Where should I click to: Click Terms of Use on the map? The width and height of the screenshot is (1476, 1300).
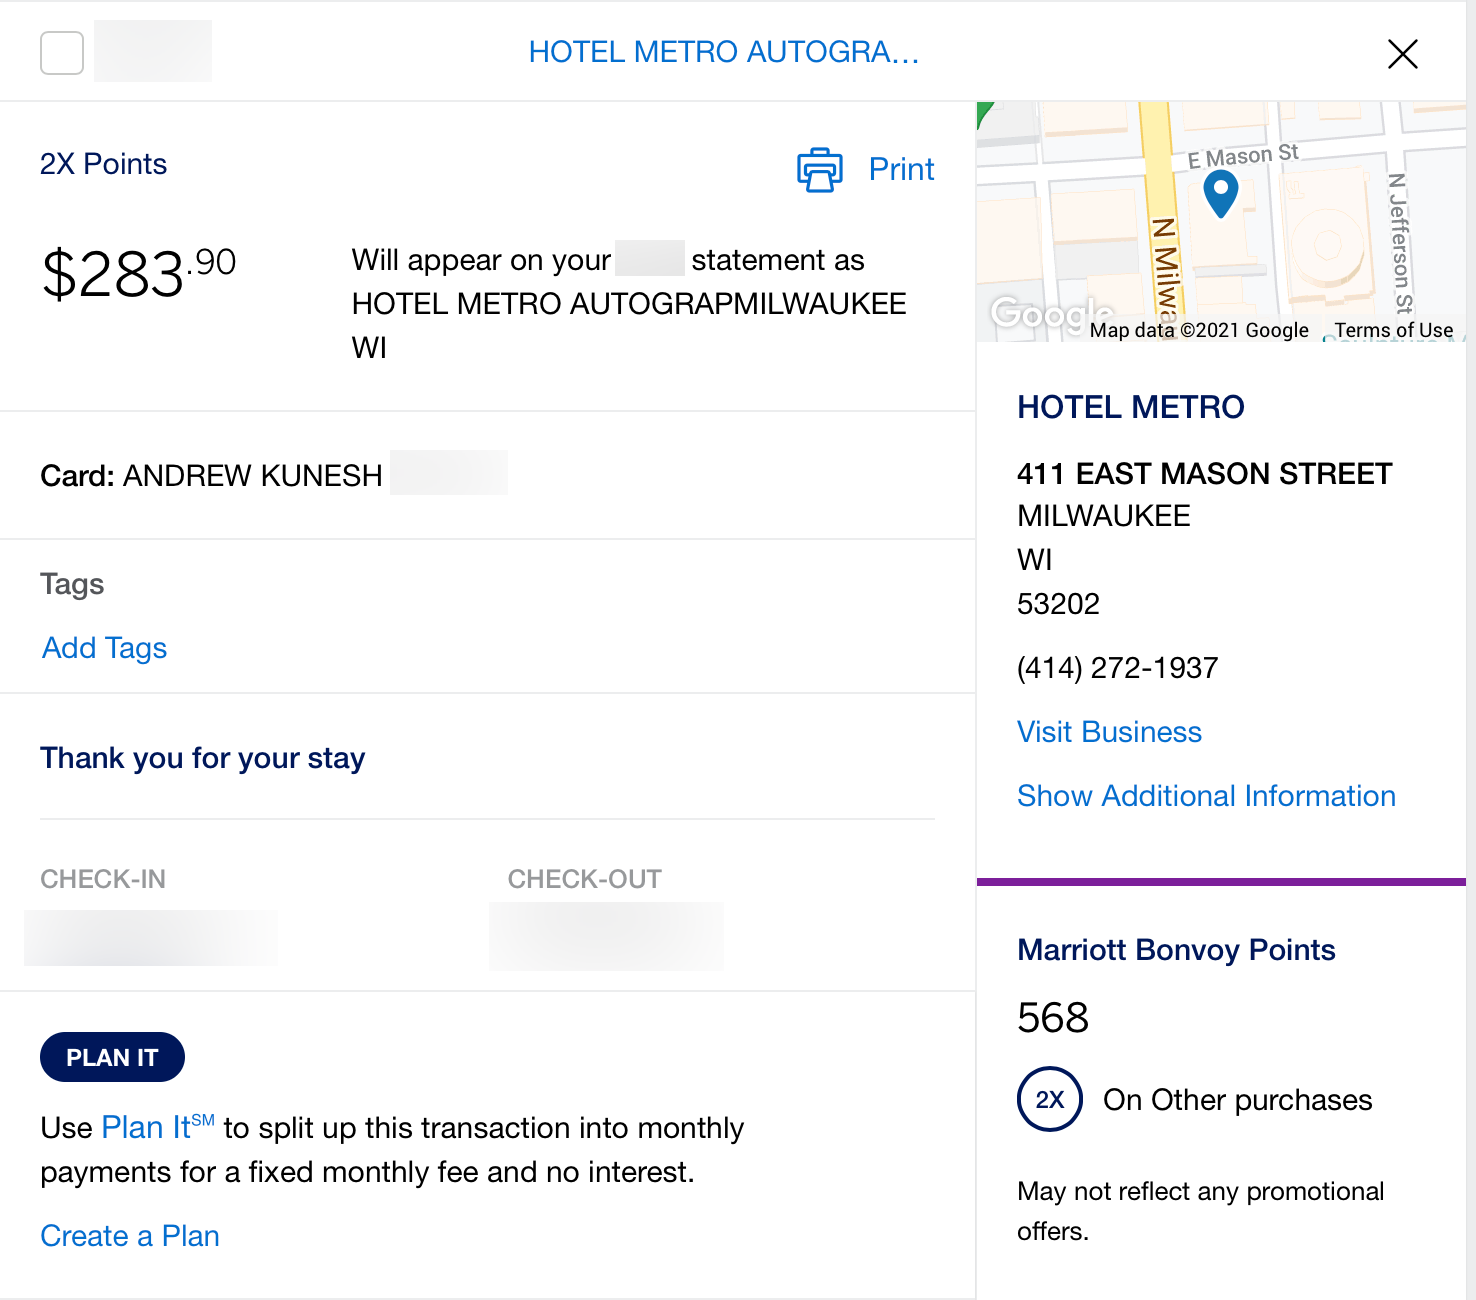1393,330
